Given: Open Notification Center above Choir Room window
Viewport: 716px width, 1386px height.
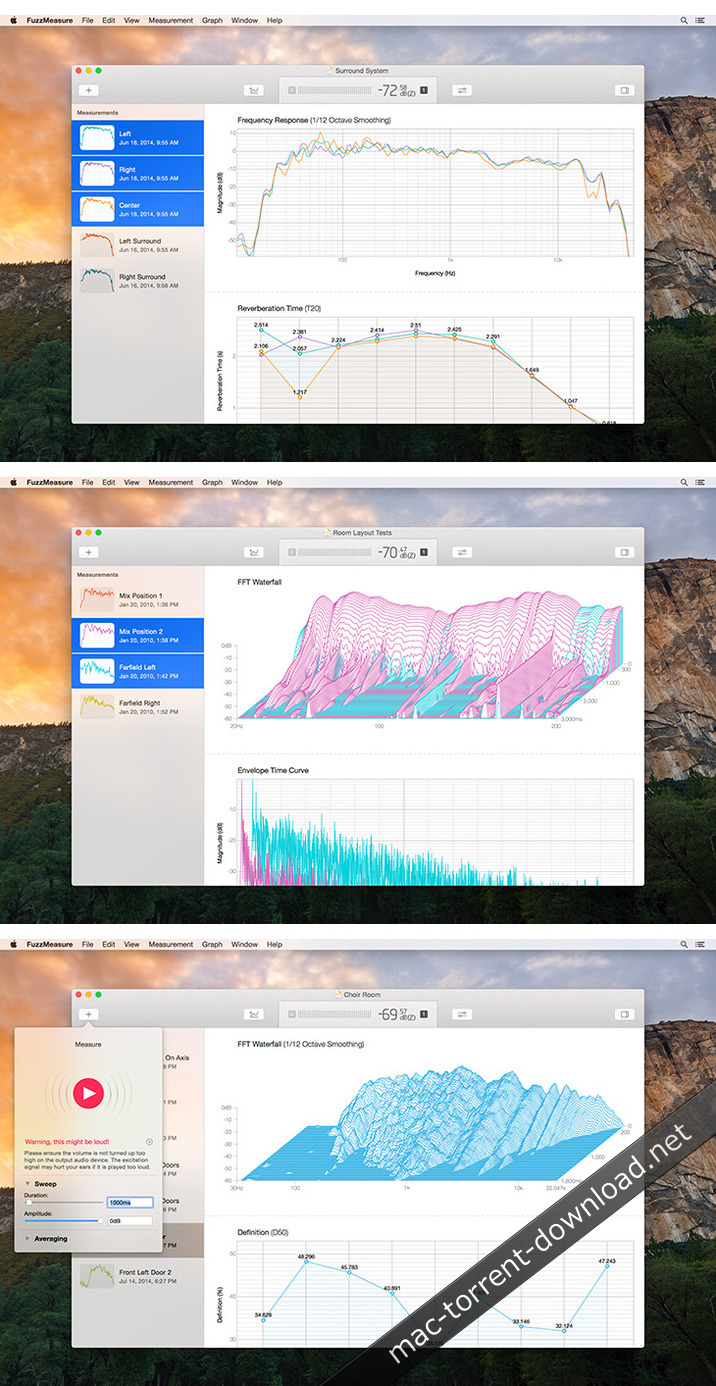Looking at the screenshot, I should click(x=699, y=944).
